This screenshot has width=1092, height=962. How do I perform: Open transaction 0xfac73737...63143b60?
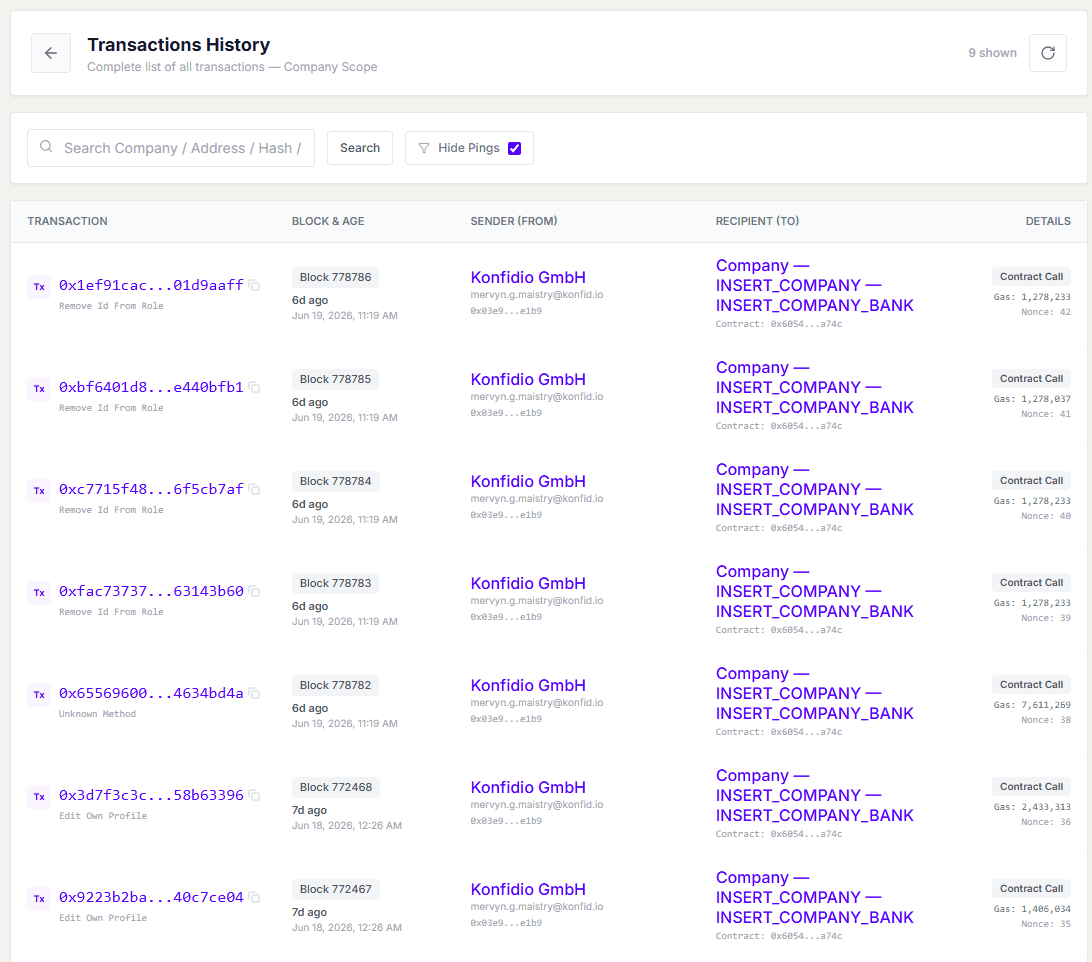coord(151,591)
